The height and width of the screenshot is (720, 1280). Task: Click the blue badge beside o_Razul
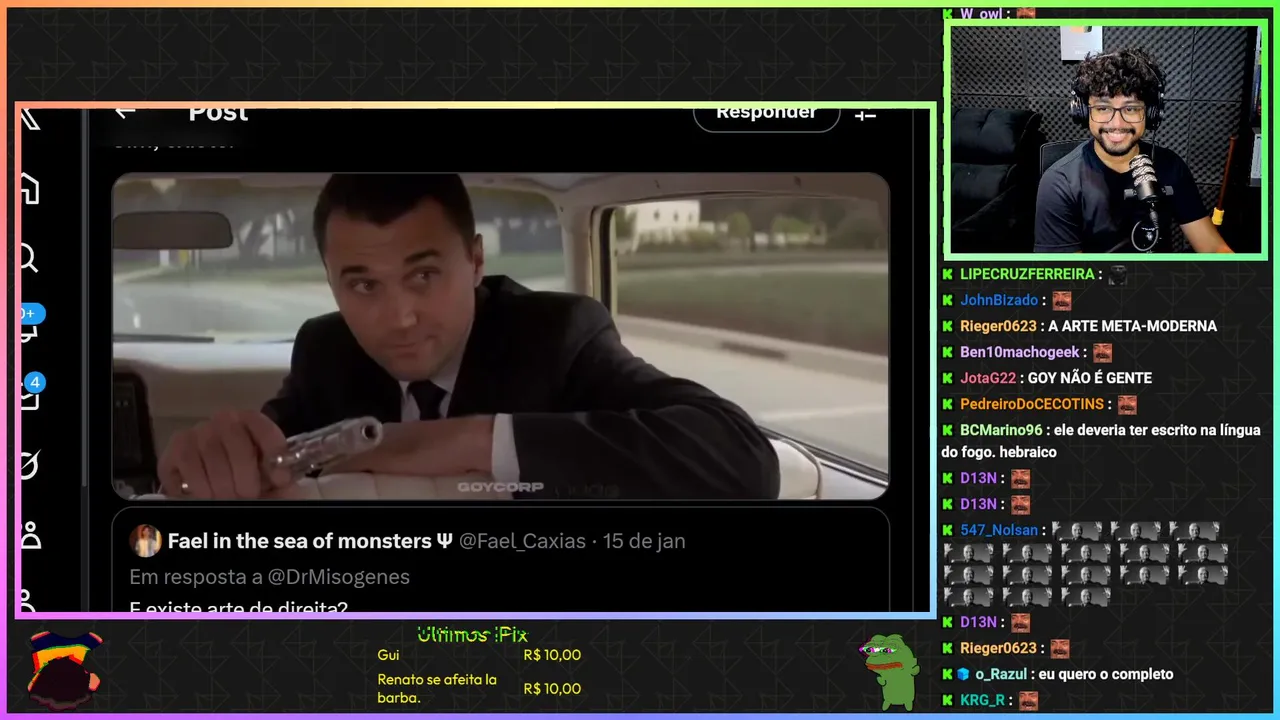pyautogui.click(x=963, y=674)
